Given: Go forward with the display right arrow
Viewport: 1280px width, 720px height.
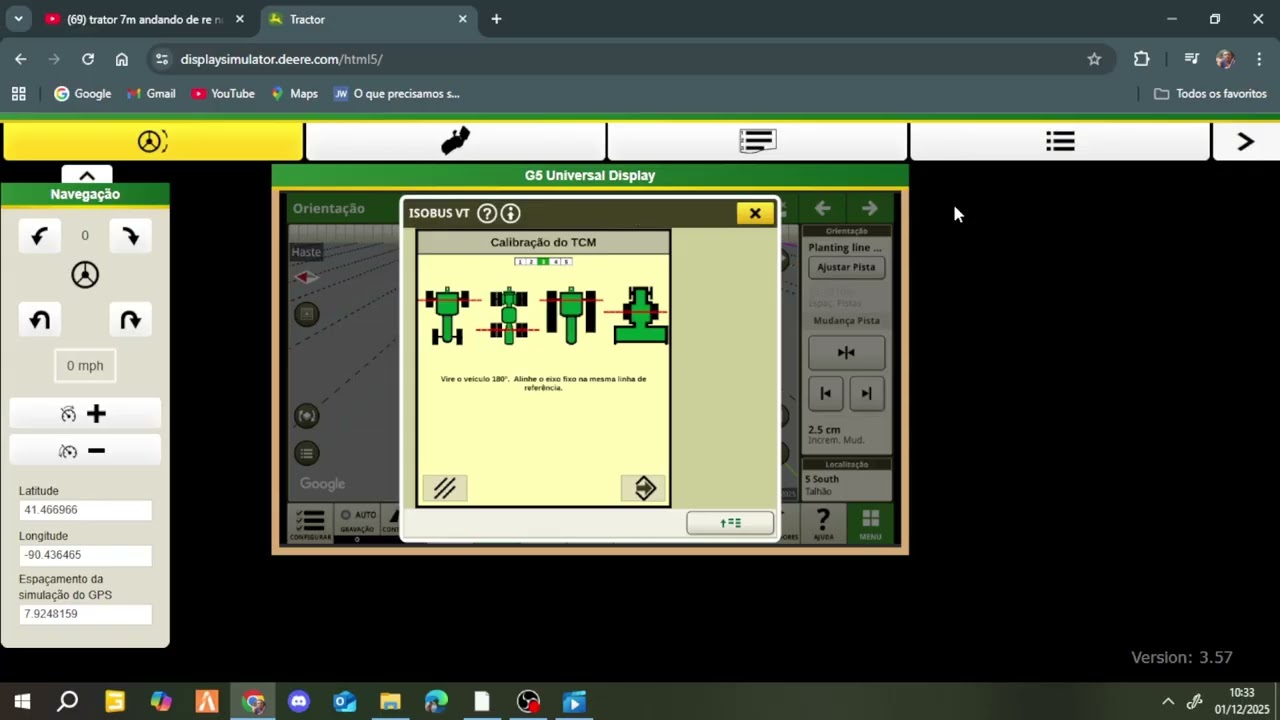Looking at the screenshot, I should (869, 208).
